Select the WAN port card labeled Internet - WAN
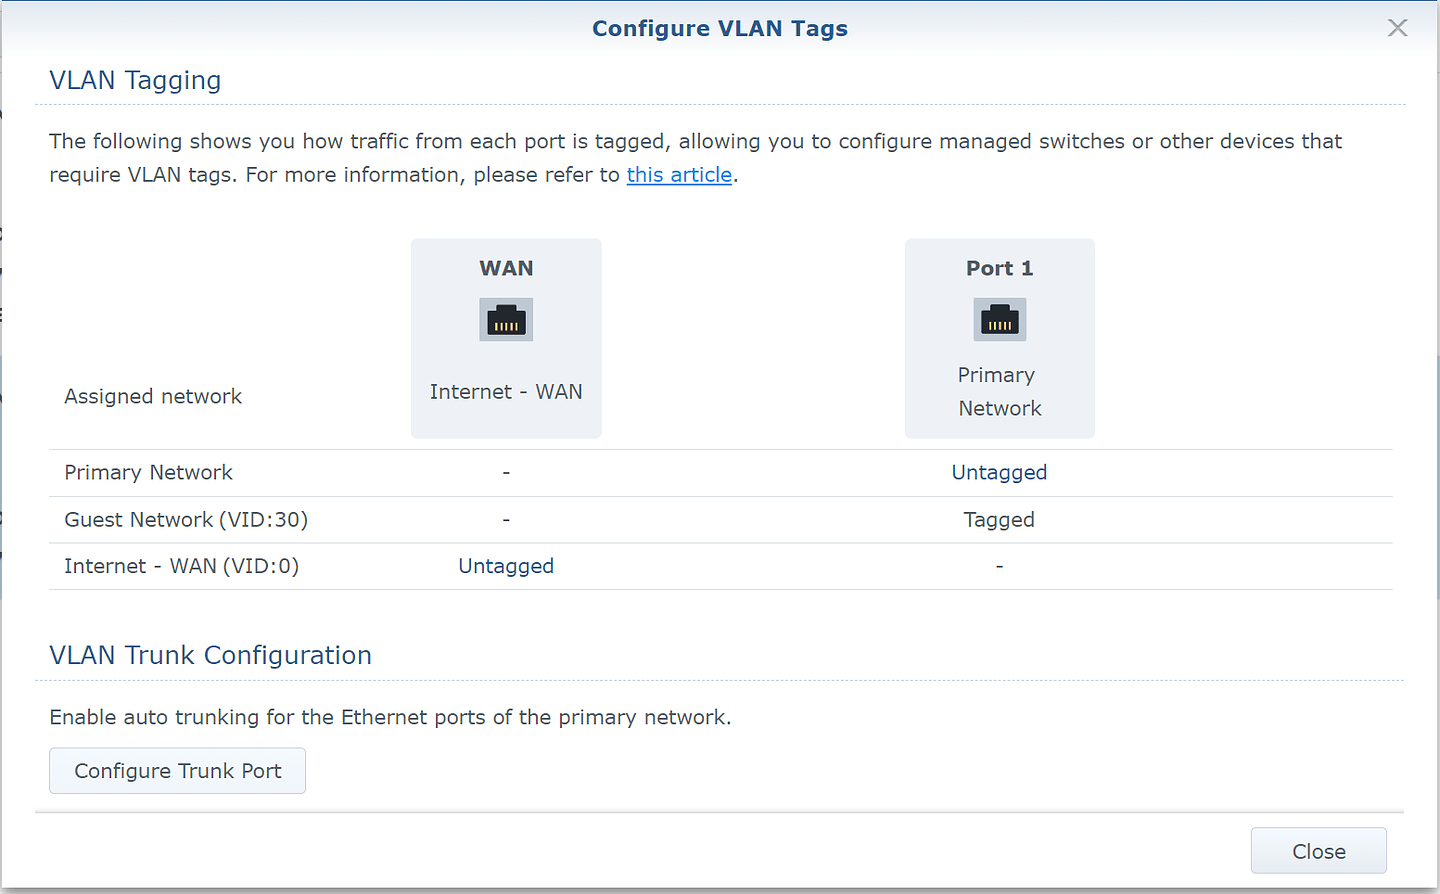1440x894 pixels. point(506,338)
